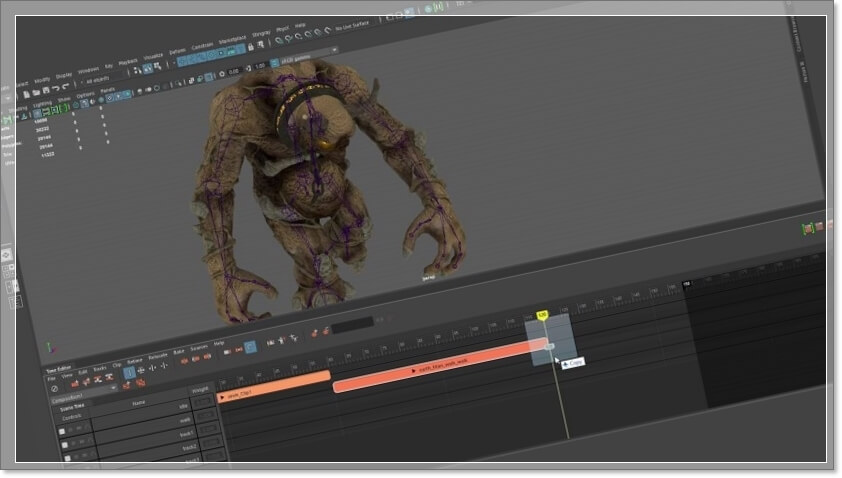Toggle the Time Editor mute icon

pos(55,389)
